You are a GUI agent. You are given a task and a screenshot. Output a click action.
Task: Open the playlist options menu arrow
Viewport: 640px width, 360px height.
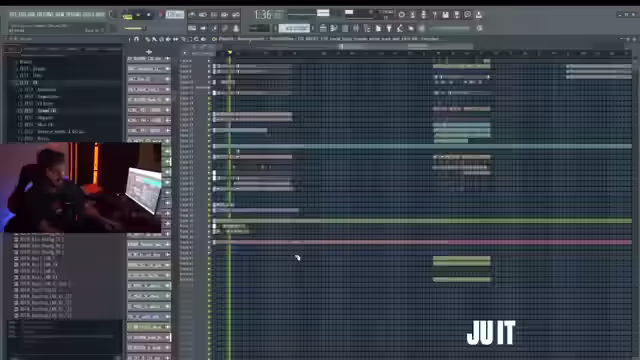click(x=130, y=39)
